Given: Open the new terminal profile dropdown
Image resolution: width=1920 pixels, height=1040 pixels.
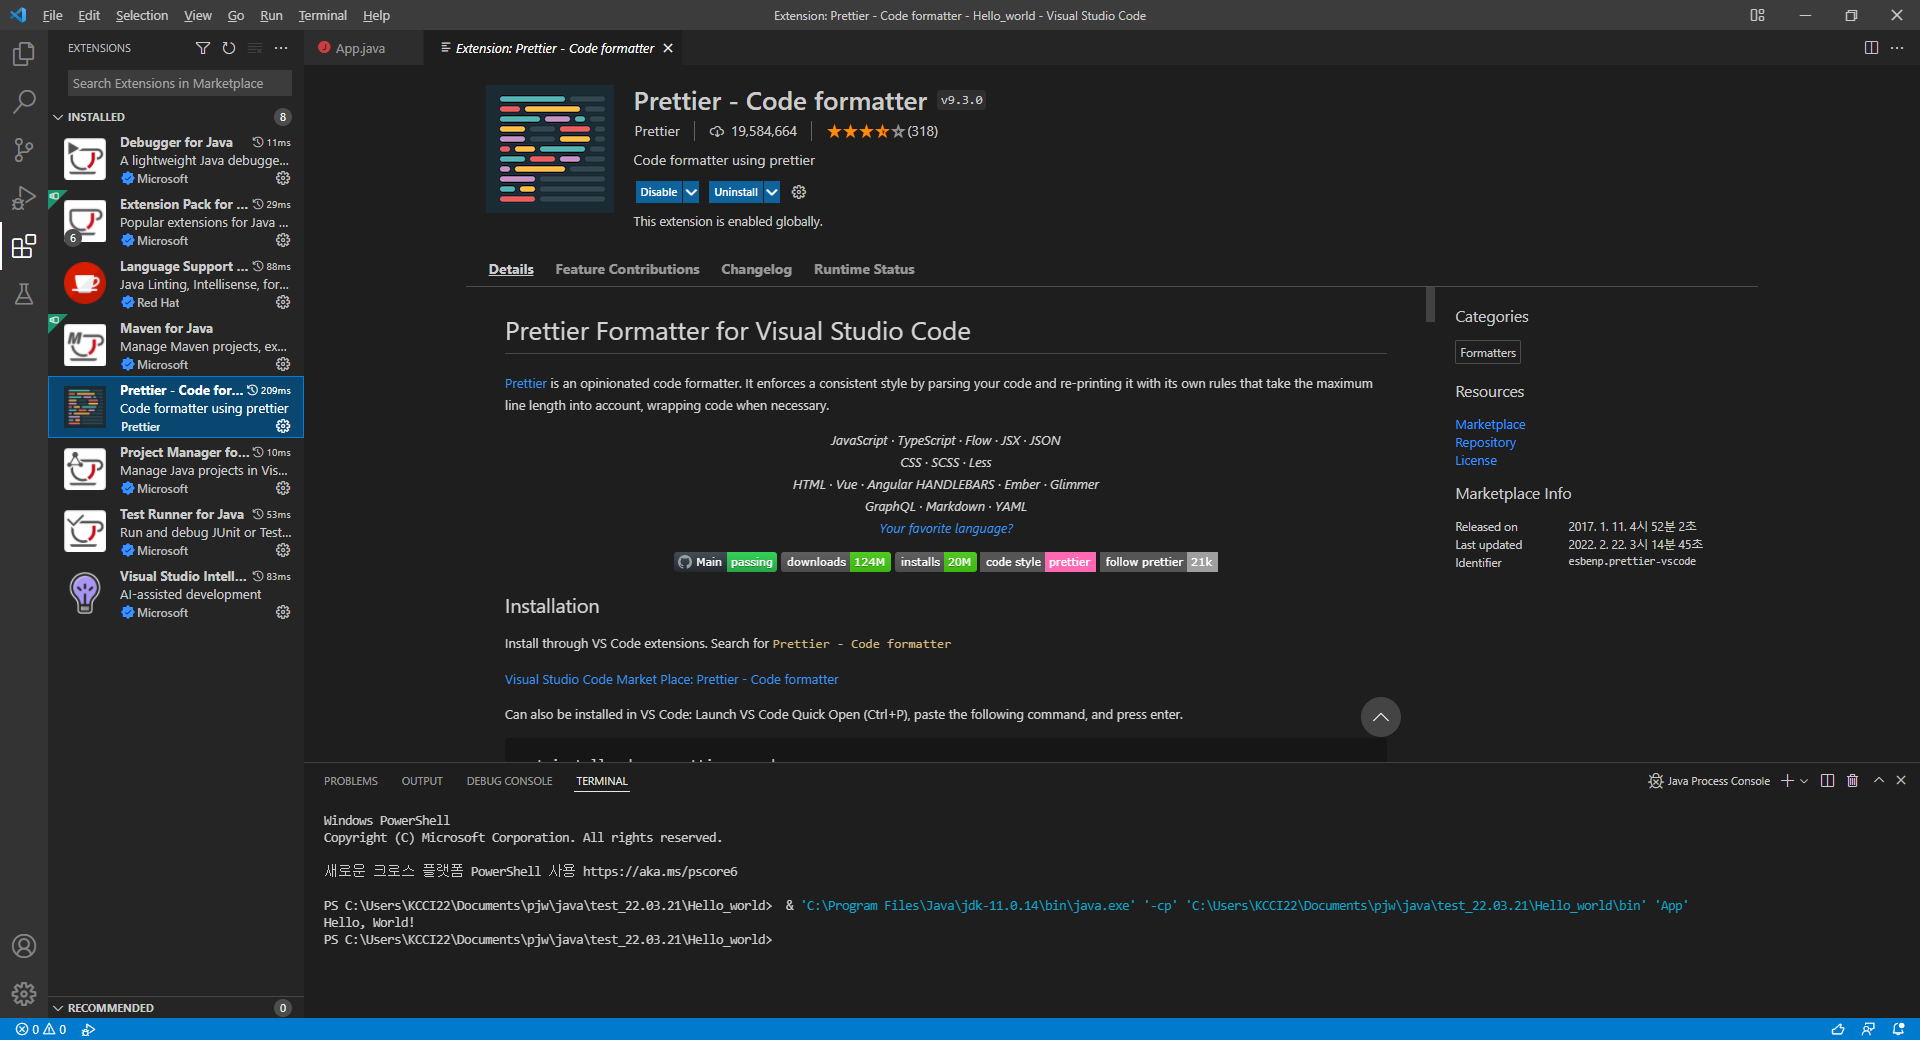Looking at the screenshot, I should (x=1804, y=781).
